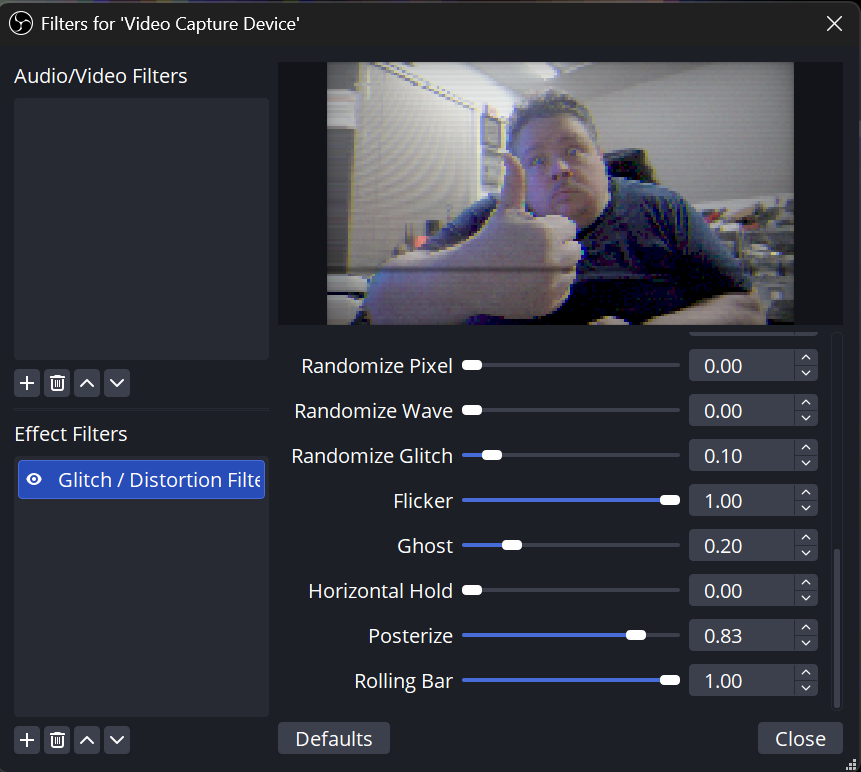Screen dimensions: 861x772
Task: Click the Close button
Action: click(800, 739)
